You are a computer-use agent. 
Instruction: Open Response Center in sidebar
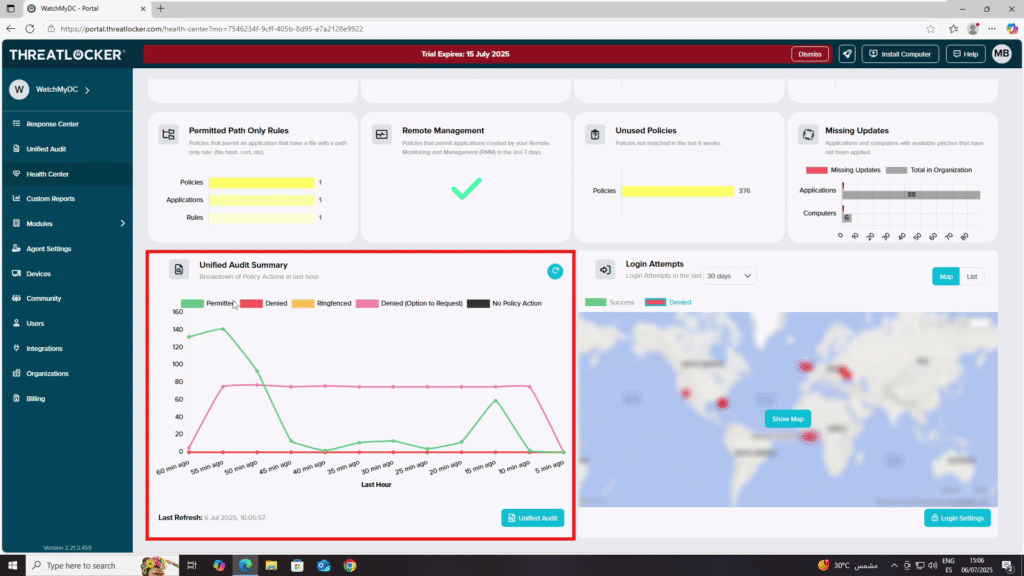[52, 124]
